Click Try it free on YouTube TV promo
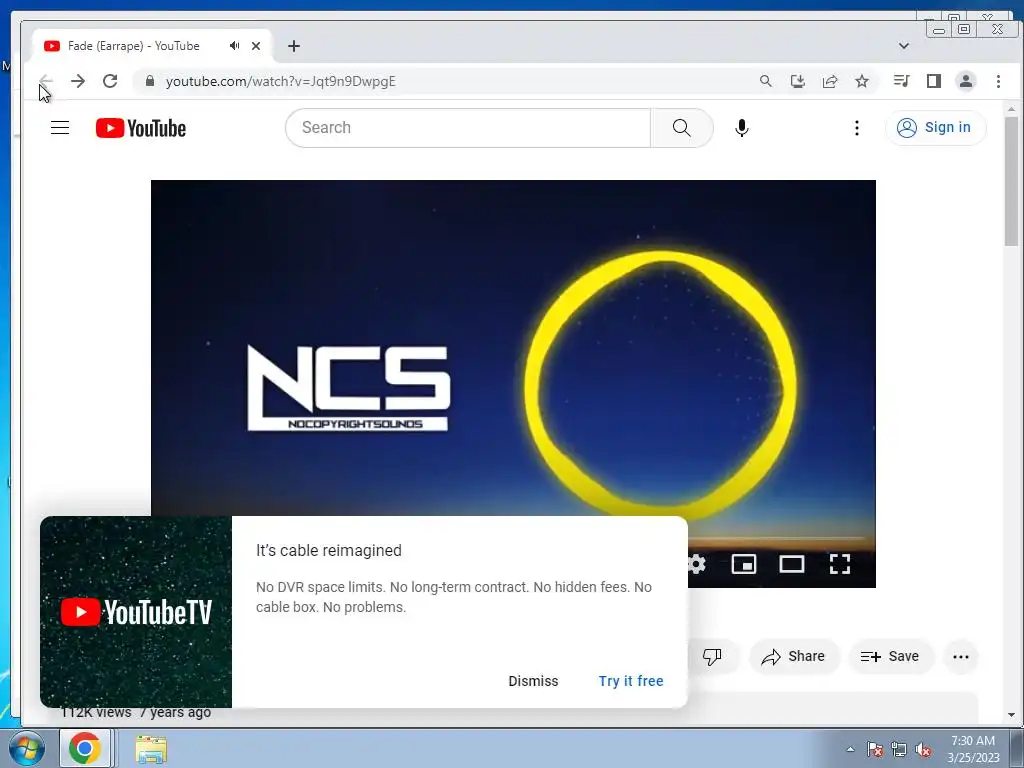This screenshot has height=768, width=1024. (631, 681)
